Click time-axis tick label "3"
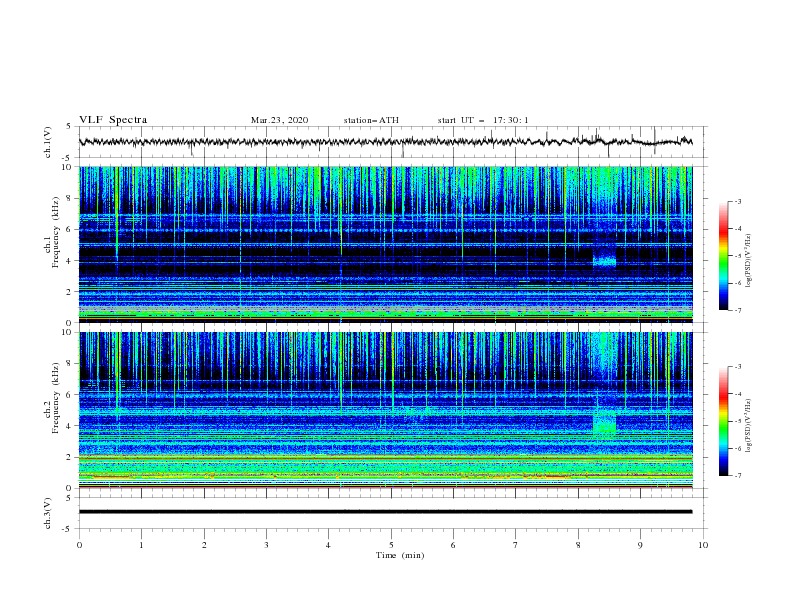This screenshot has width=792, height=612. click(x=266, y=545)
